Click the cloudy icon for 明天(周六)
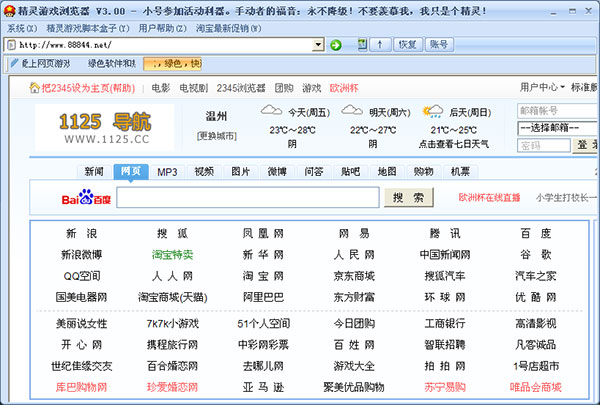Viewport: 600px width, 405px height. tap(352, 111)
